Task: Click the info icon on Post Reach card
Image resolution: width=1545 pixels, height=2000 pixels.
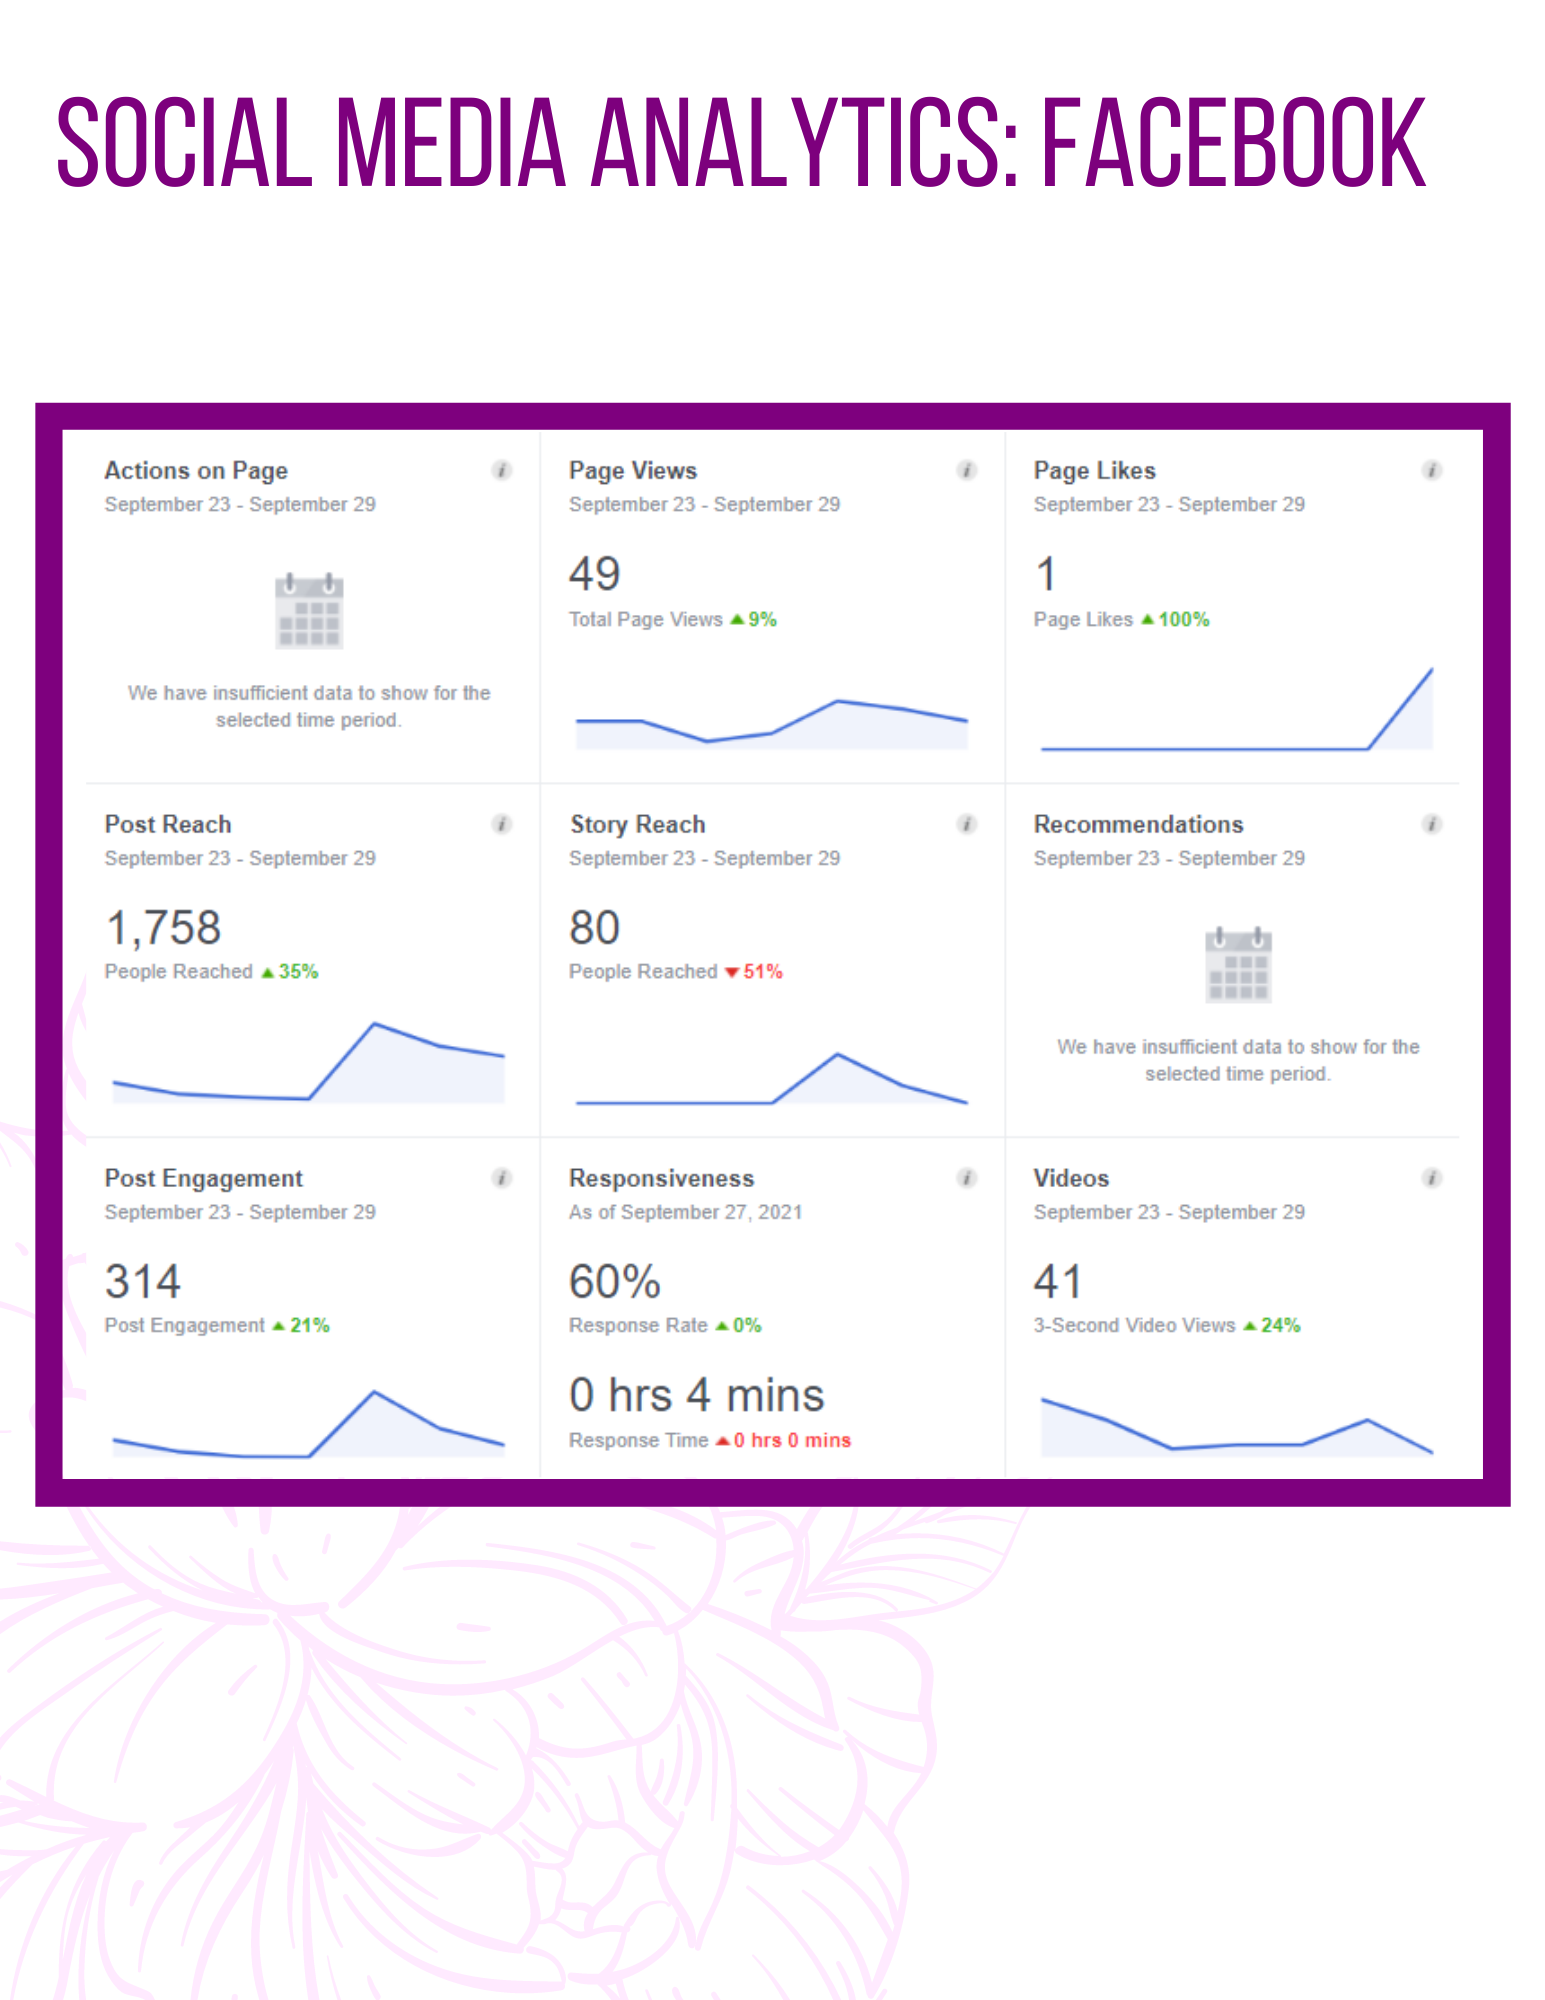Action: point(502,824)
